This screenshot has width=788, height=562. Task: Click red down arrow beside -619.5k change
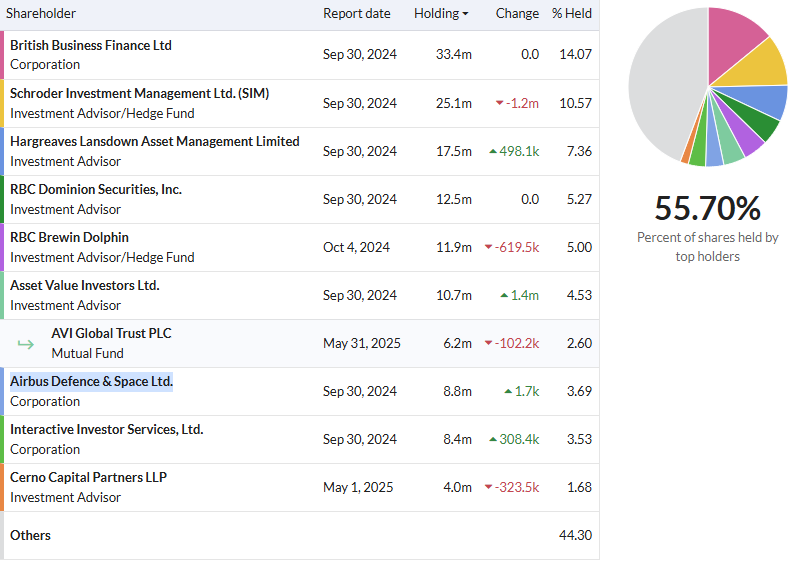tap(489, 248)
